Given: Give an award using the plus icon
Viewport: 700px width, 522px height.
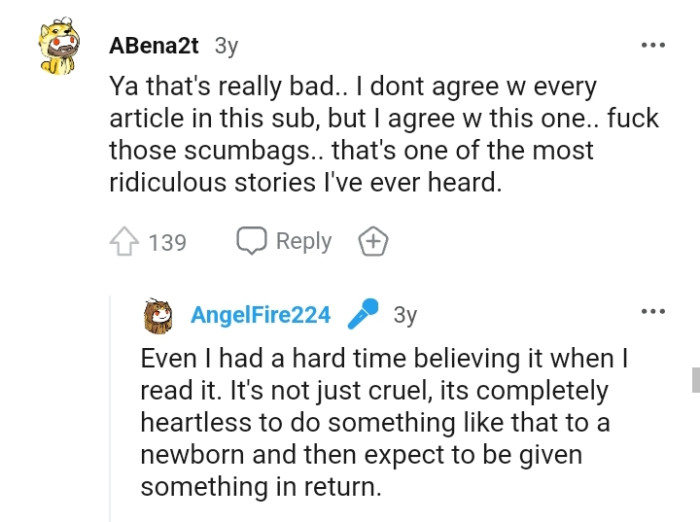Looking at the screenshot, I should pos(372,242).
